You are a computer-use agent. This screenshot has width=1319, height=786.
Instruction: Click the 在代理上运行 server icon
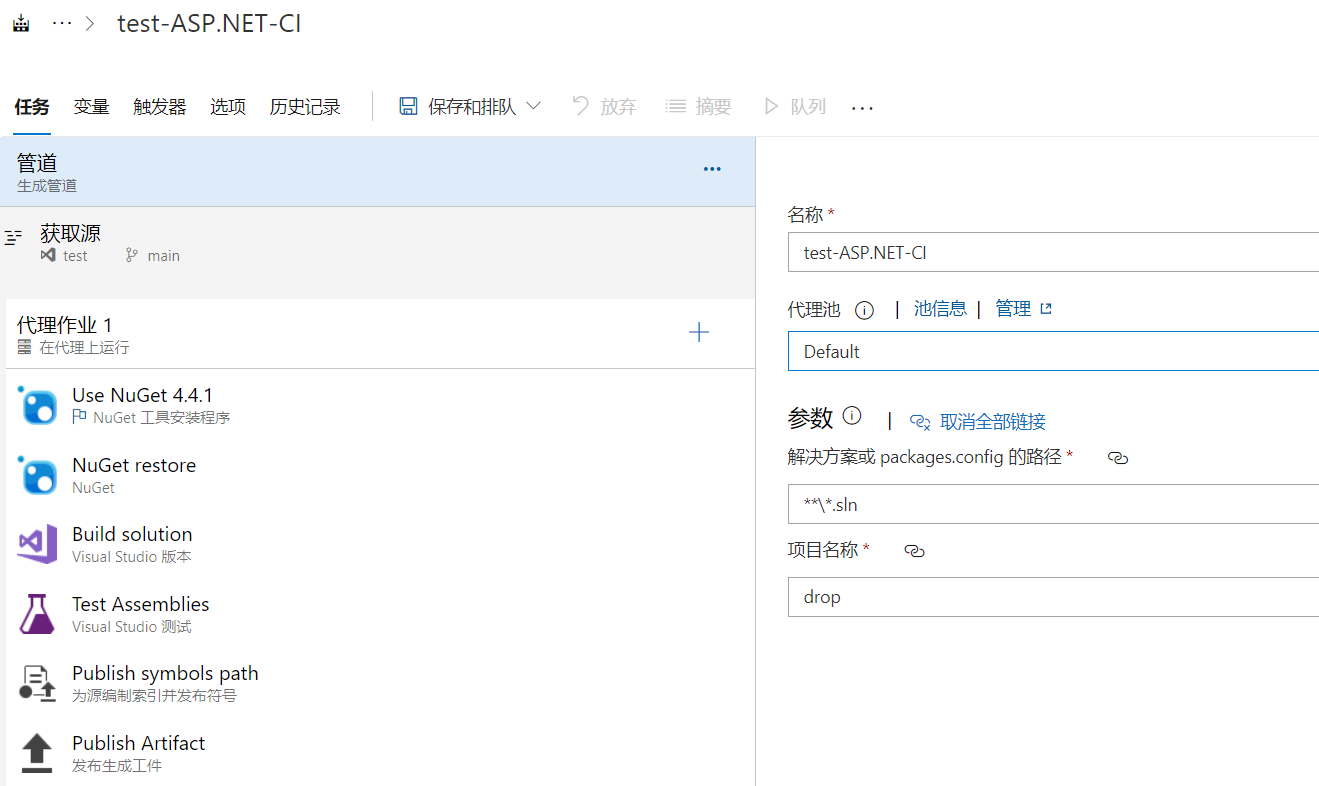pyautogui.click(x=25, y=347)
